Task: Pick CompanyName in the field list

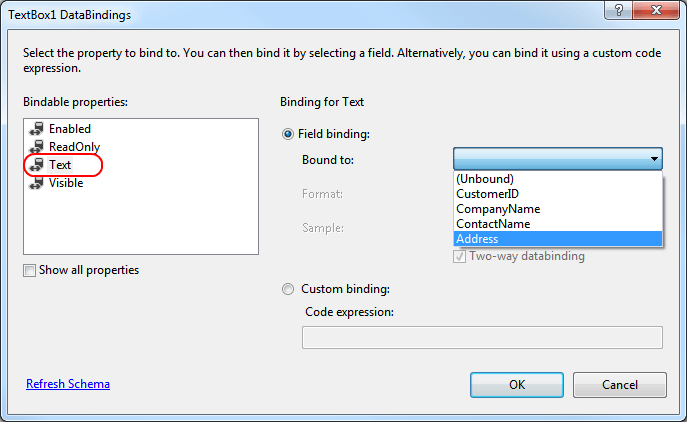Action: click(497, 209)
